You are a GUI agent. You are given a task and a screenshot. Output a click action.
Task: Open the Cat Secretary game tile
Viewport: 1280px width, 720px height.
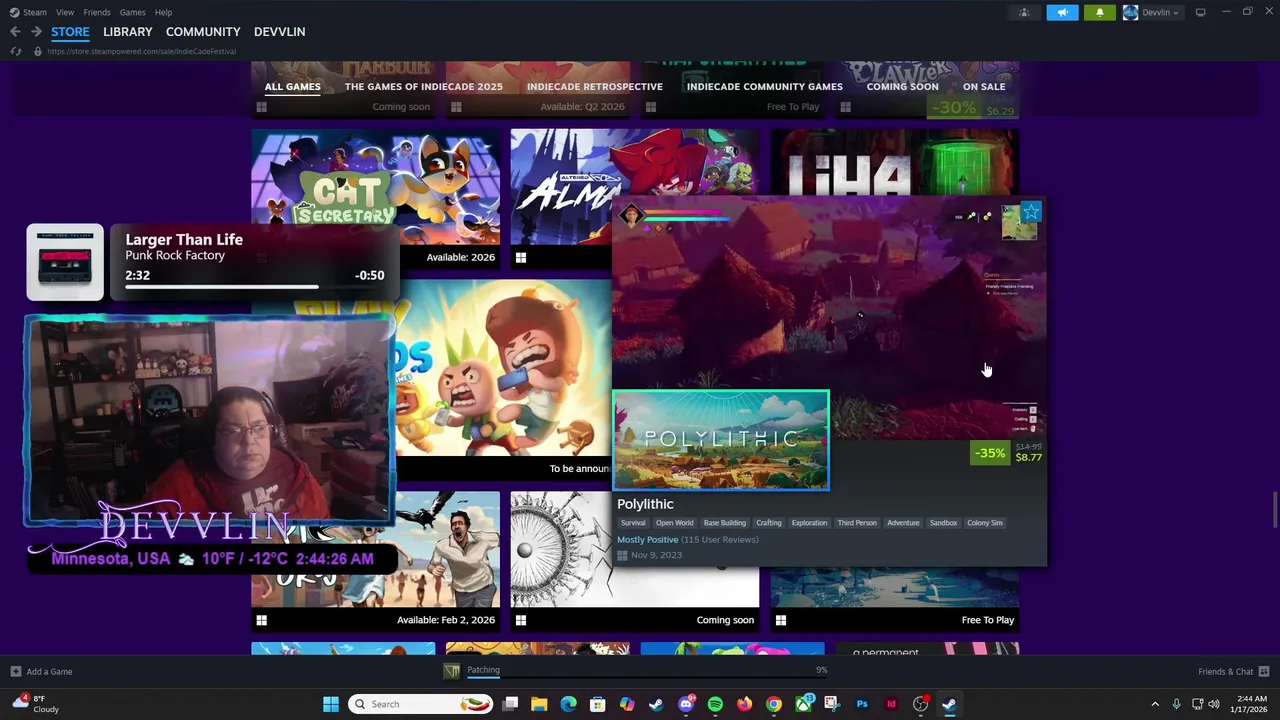[375, 186]
